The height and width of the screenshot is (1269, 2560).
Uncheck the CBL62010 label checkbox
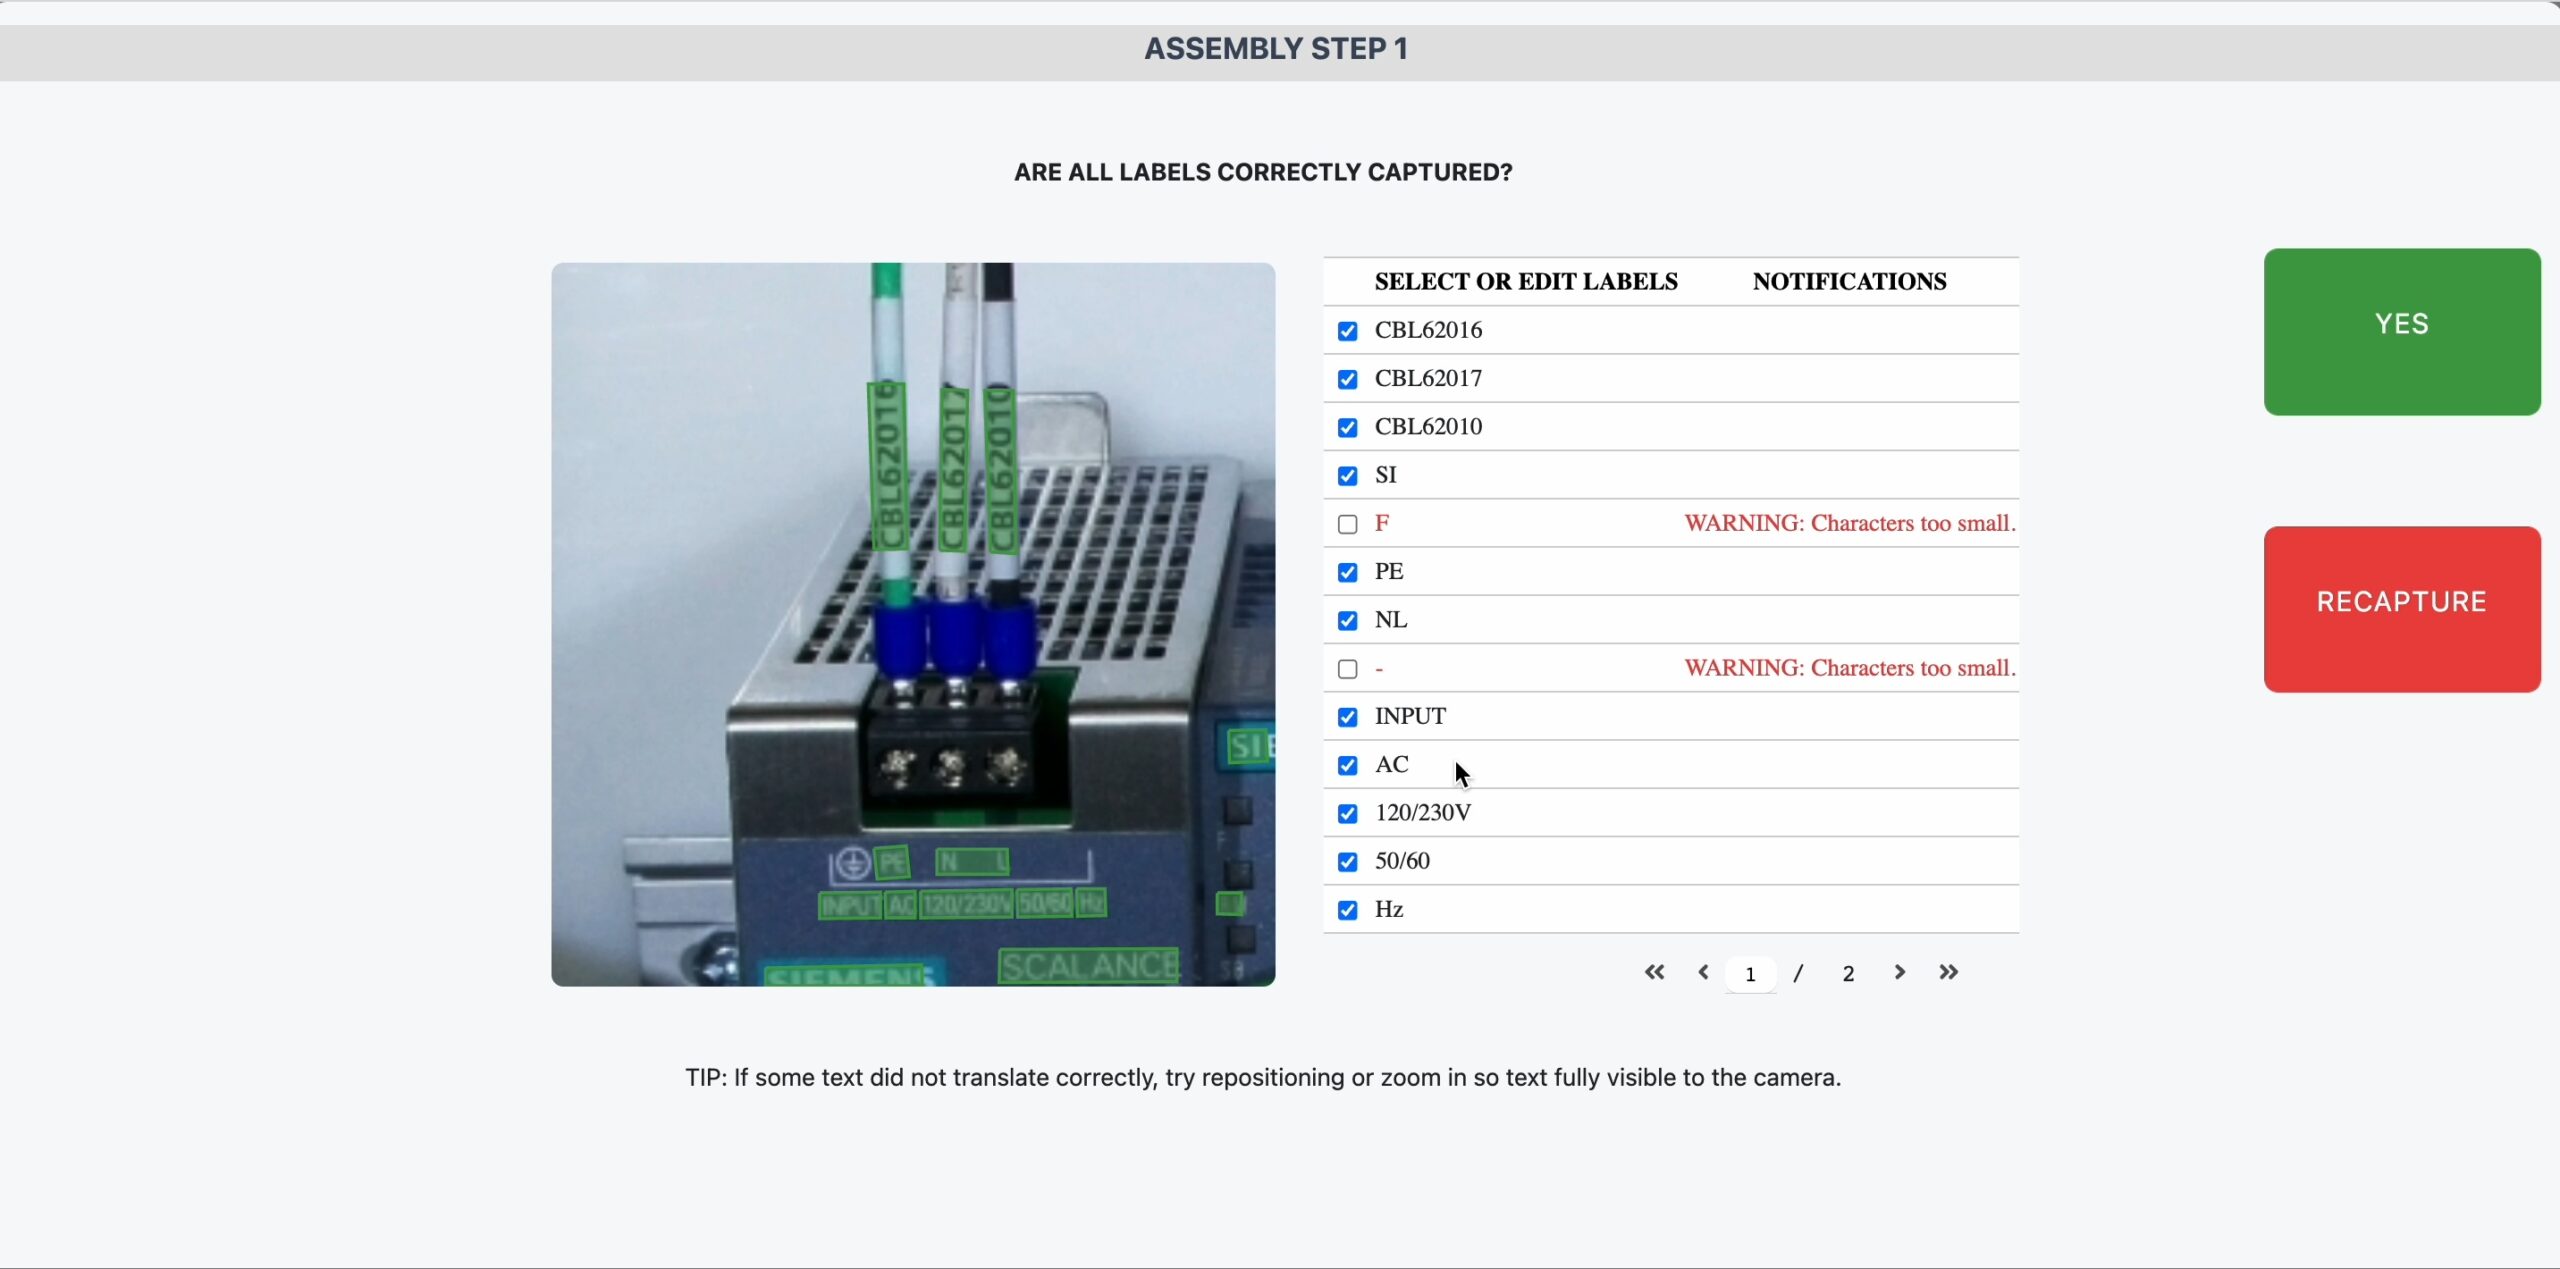click(1347, 428)
